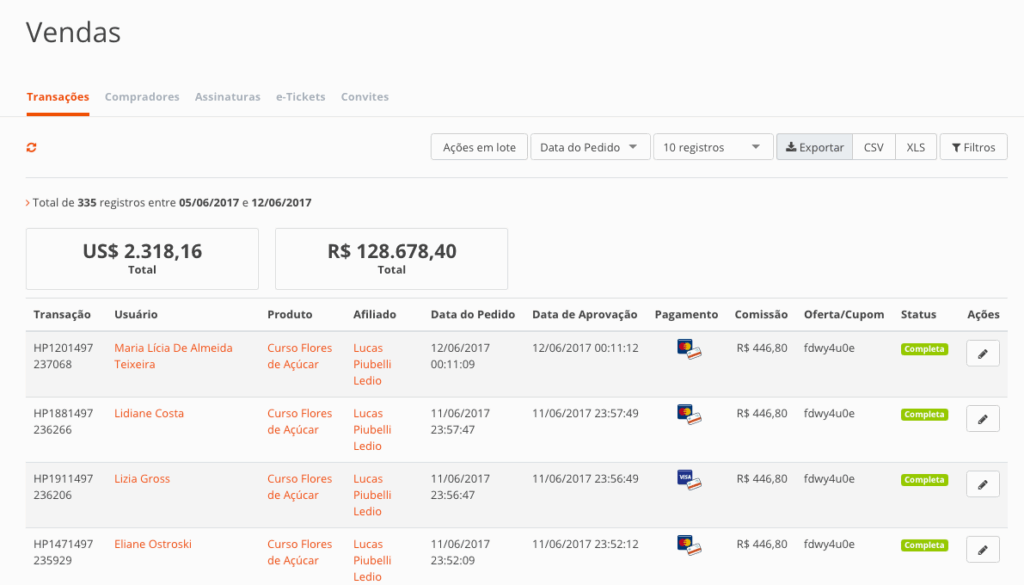Click payment card icon in Maria Lícia row
The image size is (1024, 585).
[688, 349]
